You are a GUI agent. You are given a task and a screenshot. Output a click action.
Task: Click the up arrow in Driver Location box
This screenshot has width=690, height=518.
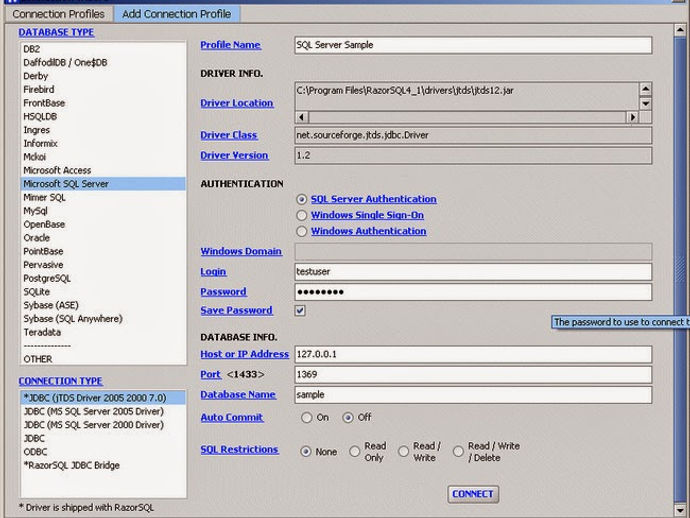coord(645,89)
